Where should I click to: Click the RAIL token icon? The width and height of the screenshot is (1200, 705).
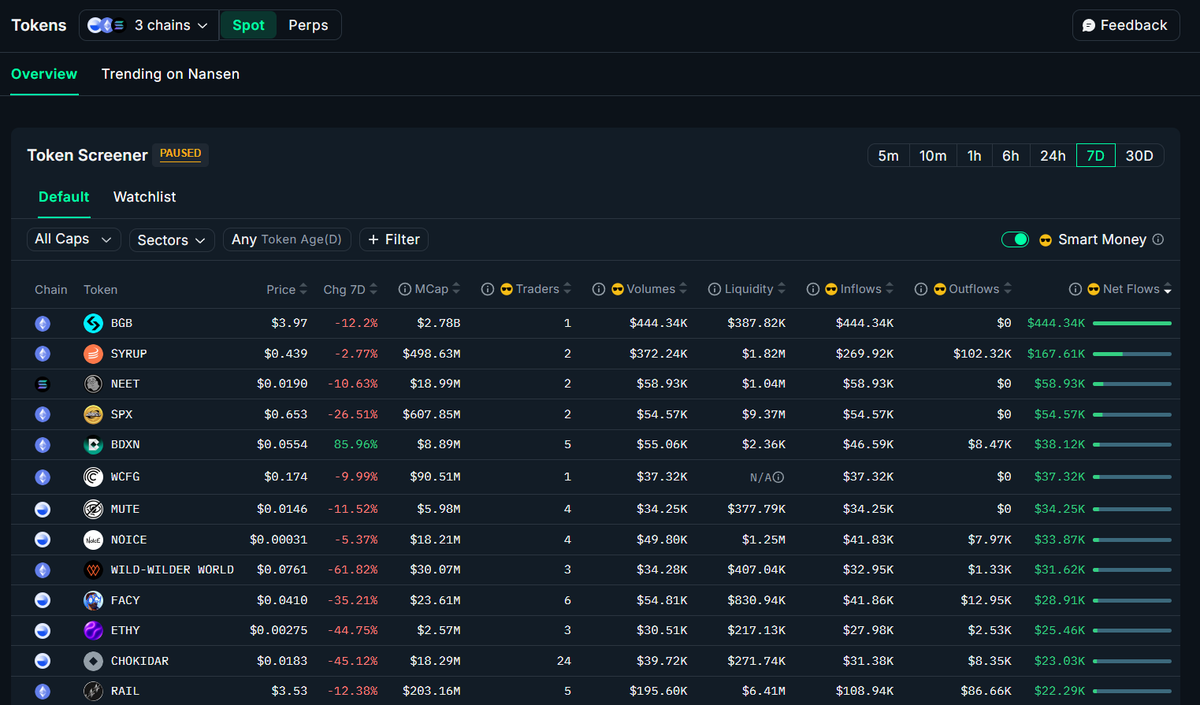pyautogui.click(x=93, y=691)
